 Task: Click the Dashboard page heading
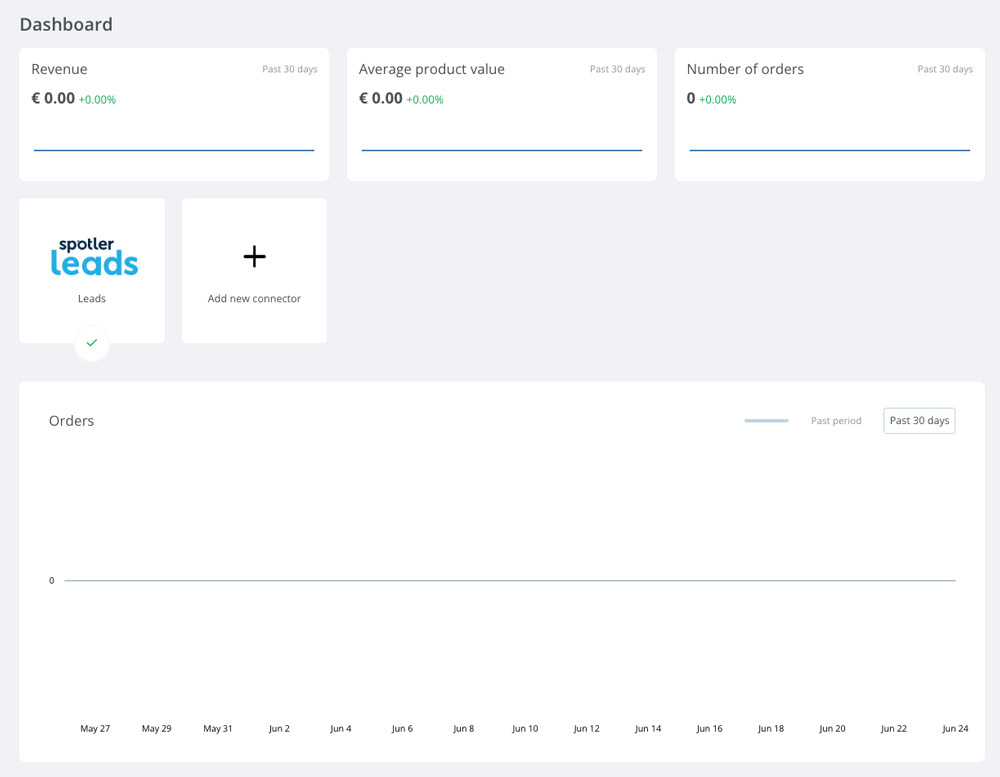click(66, 24)
